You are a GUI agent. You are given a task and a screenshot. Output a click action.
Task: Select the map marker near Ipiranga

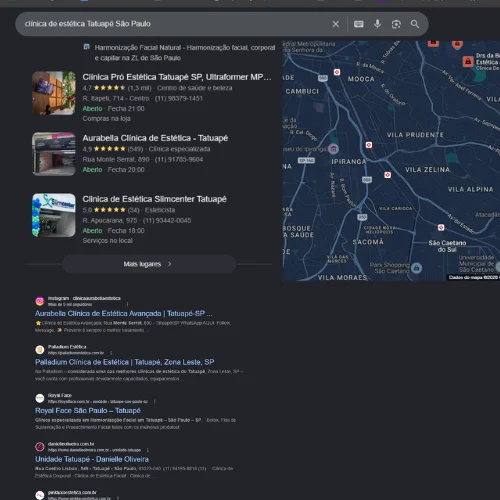pyautogui.click(x=369, y=145)
